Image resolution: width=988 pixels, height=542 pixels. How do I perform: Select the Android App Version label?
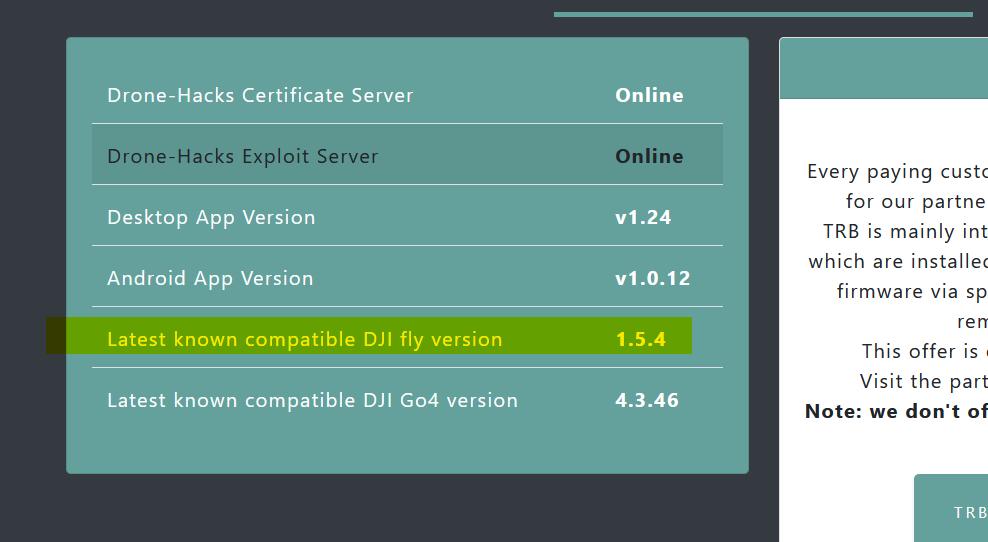(x=210, y=279)
